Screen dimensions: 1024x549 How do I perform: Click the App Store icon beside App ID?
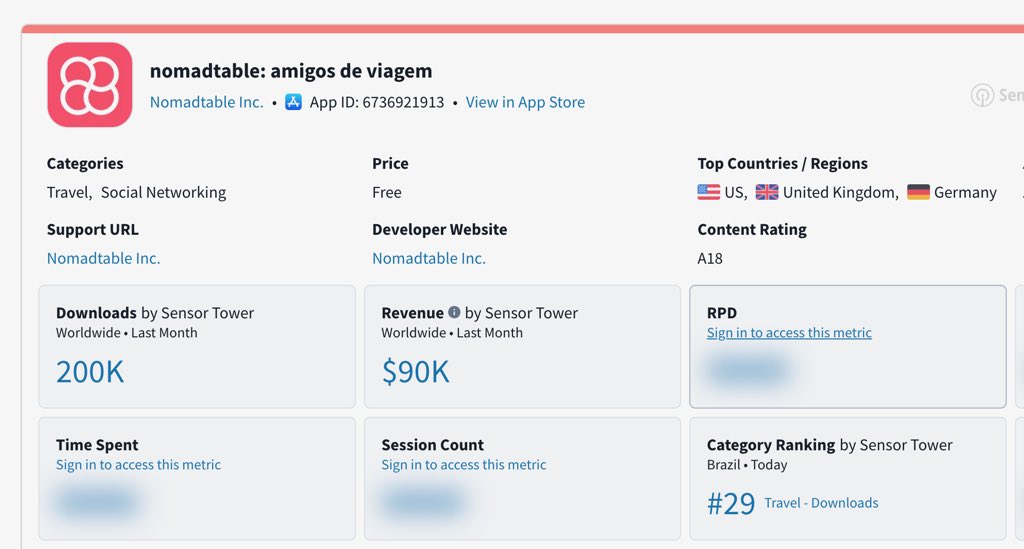(x=293, y=102)
